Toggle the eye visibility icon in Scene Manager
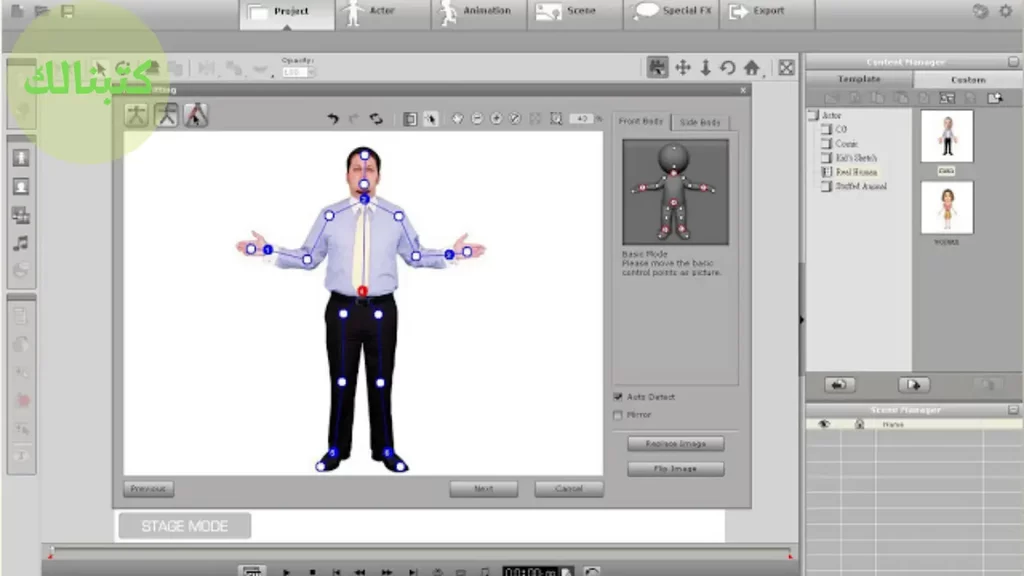This screenshot has width=1024, height=576. pyautogui.click(x=825, y=424)
